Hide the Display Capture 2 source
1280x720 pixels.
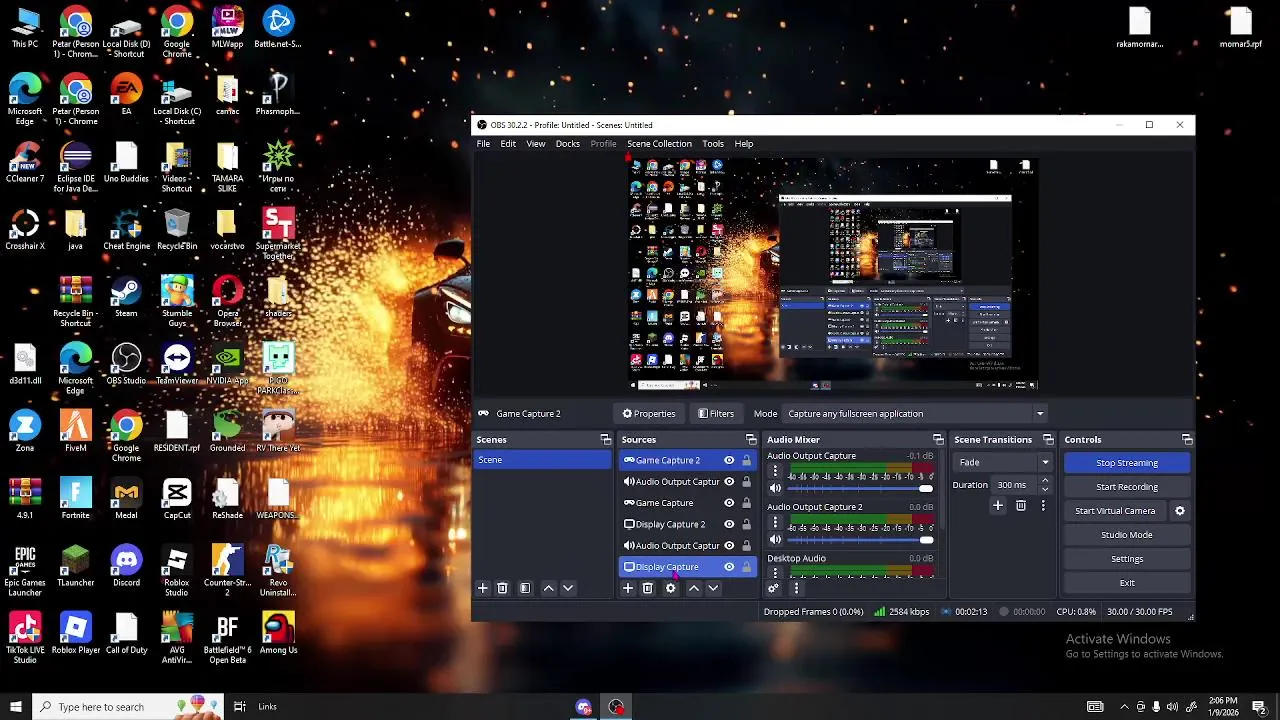tap(729, 525)
